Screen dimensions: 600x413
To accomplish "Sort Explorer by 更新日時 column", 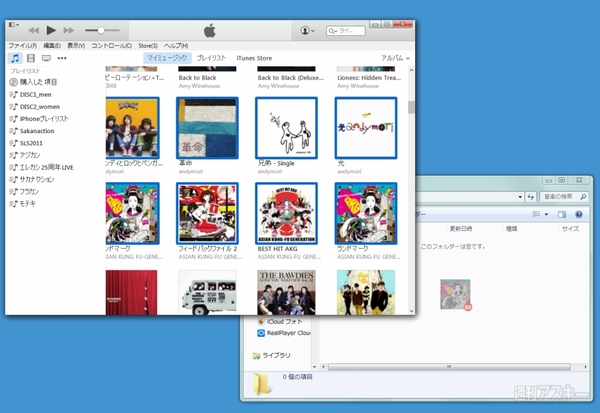I will click(460, 229).
